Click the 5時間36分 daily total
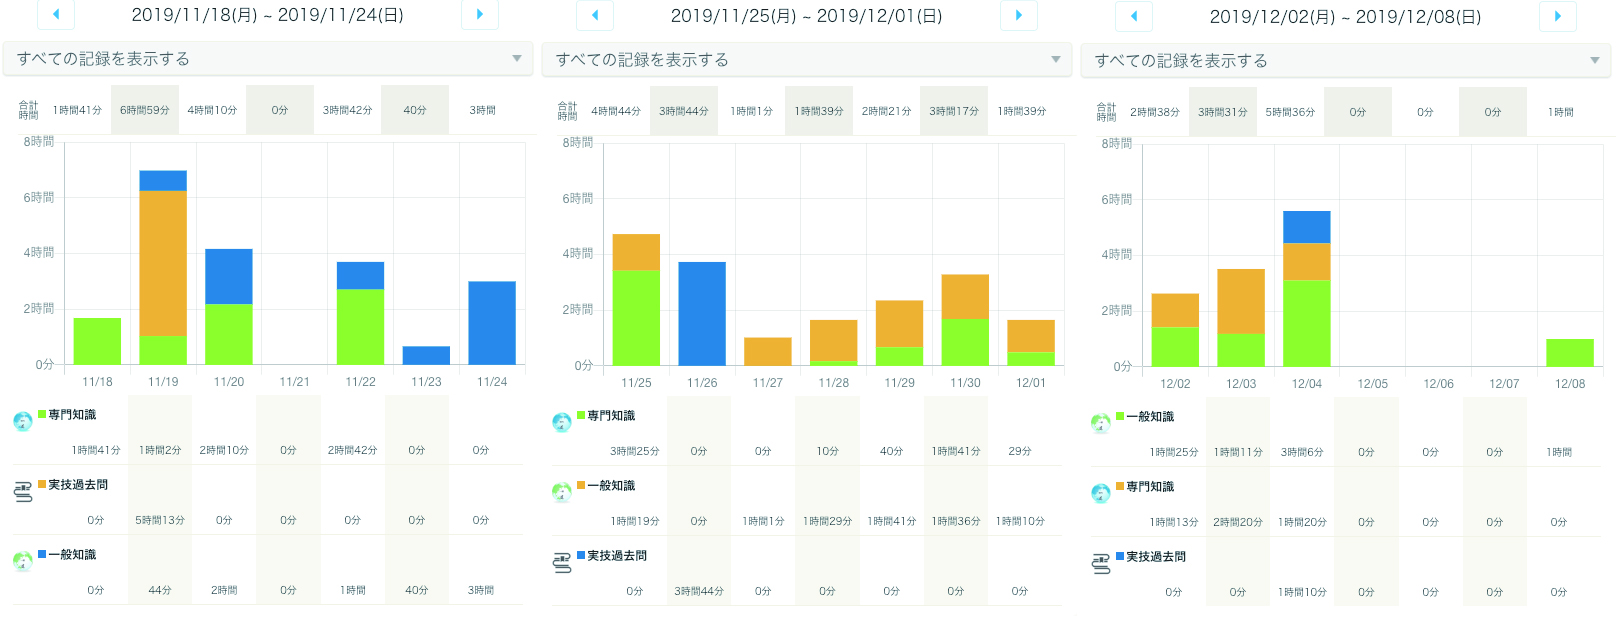This screenshot has height=617, width=1616. pyautogui.click(x=1290, y=112)
